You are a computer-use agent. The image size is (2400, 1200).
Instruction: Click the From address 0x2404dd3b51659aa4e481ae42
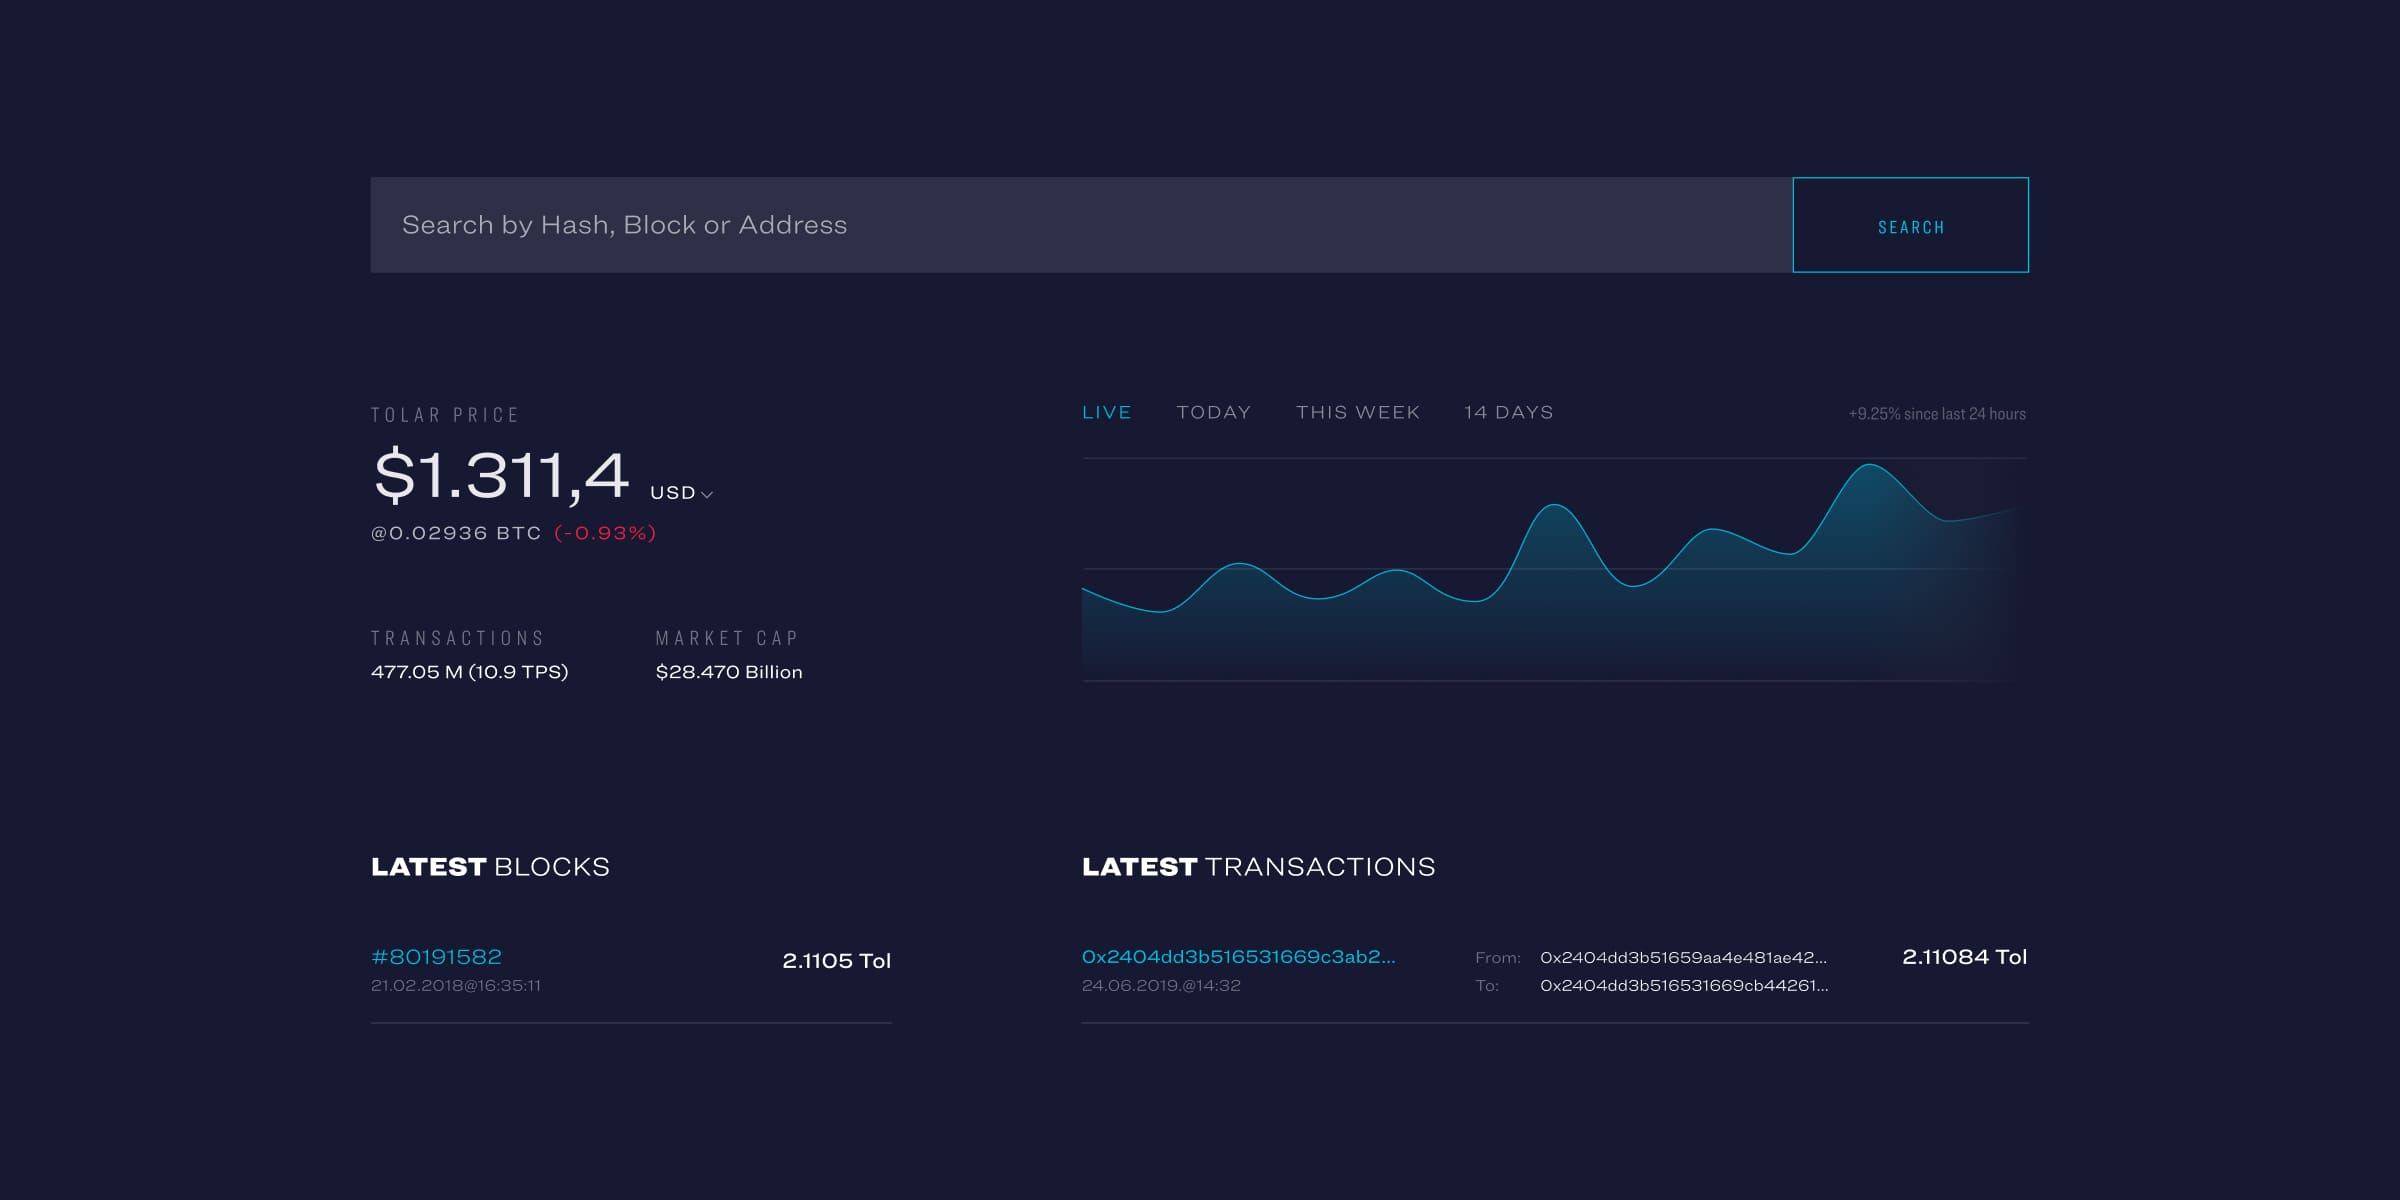point(1683,957)
